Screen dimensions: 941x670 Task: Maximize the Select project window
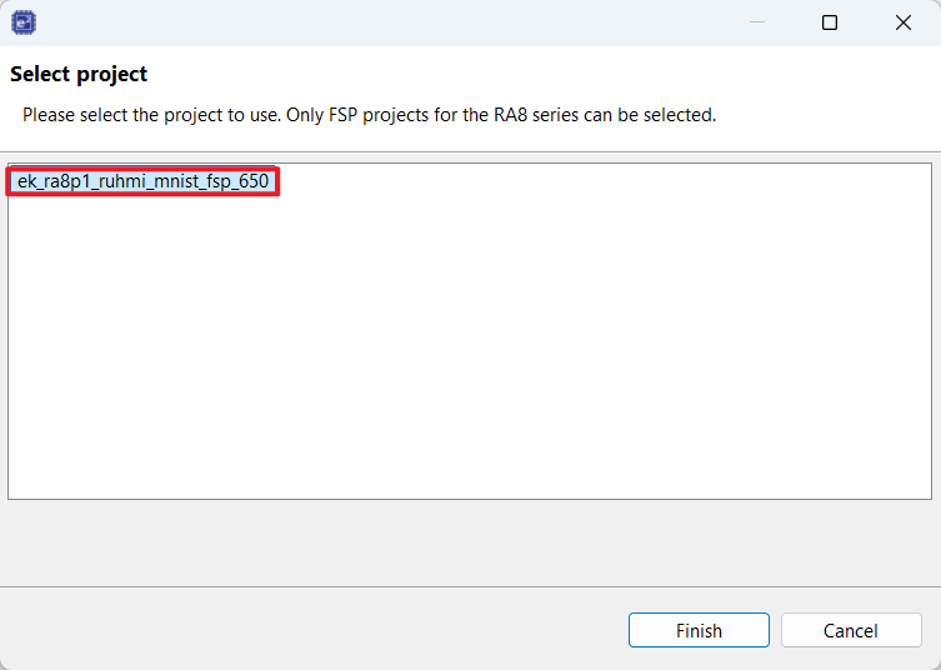click(x=829, y=23)
